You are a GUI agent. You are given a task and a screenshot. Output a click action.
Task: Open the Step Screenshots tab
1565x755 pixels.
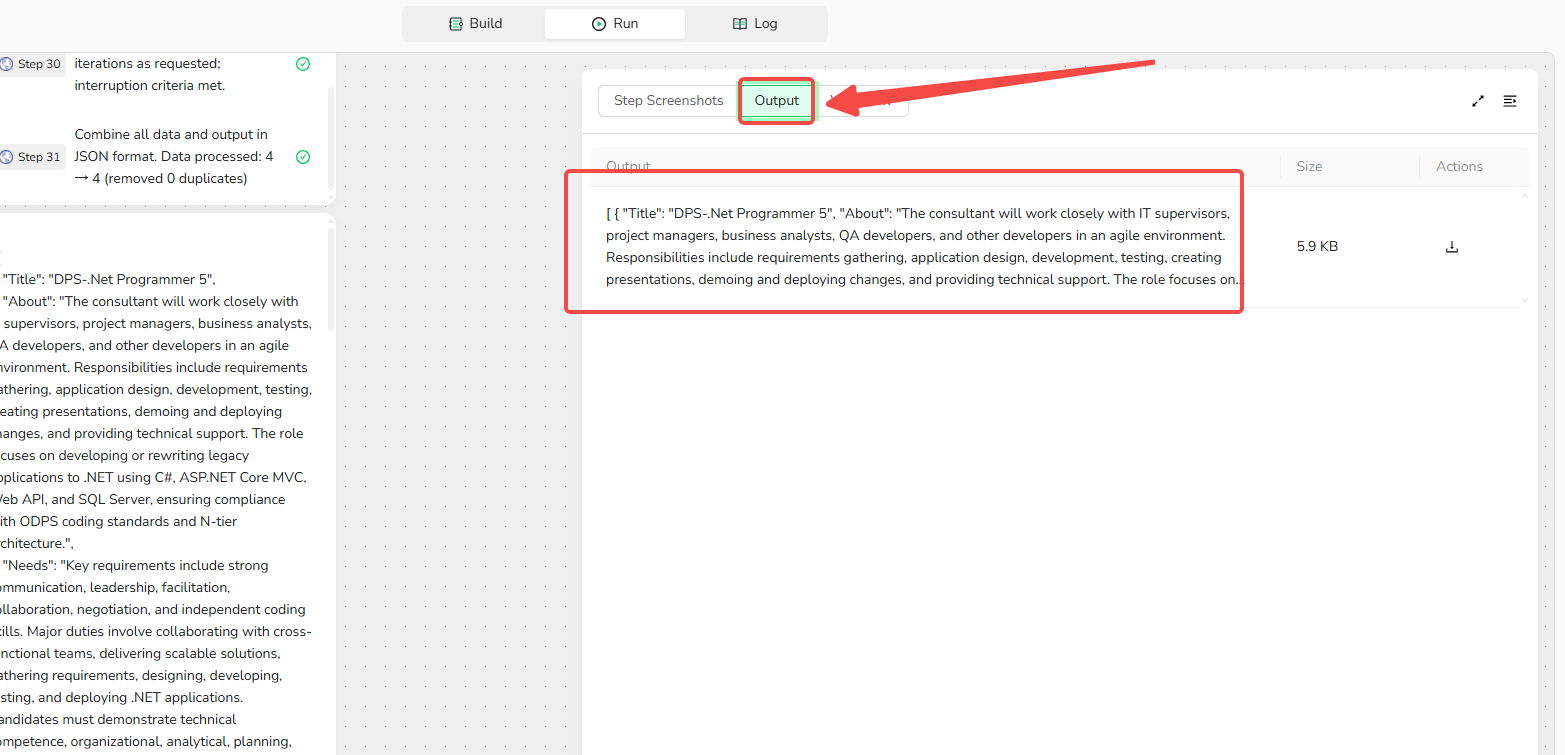pyautogui.click(x=668, y=101)
